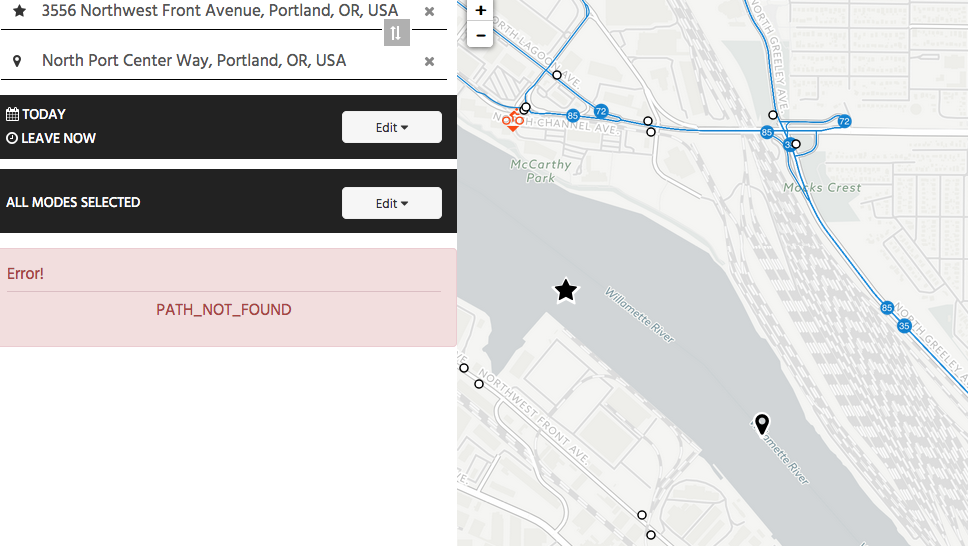Open the Edit dropdown for TODAY / LEAVE NOW
Viewport: 968px width, 546px height.
pos(391,127)
